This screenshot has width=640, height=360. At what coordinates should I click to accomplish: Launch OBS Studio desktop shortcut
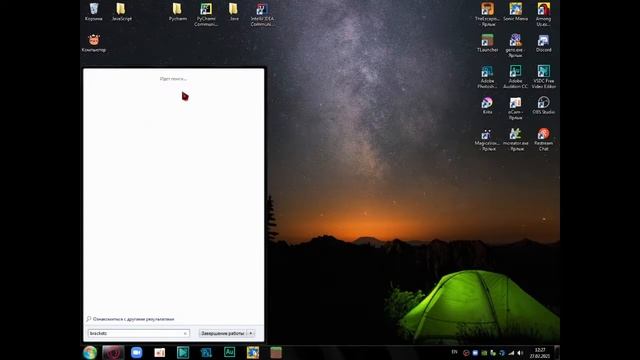coord(543,105)
